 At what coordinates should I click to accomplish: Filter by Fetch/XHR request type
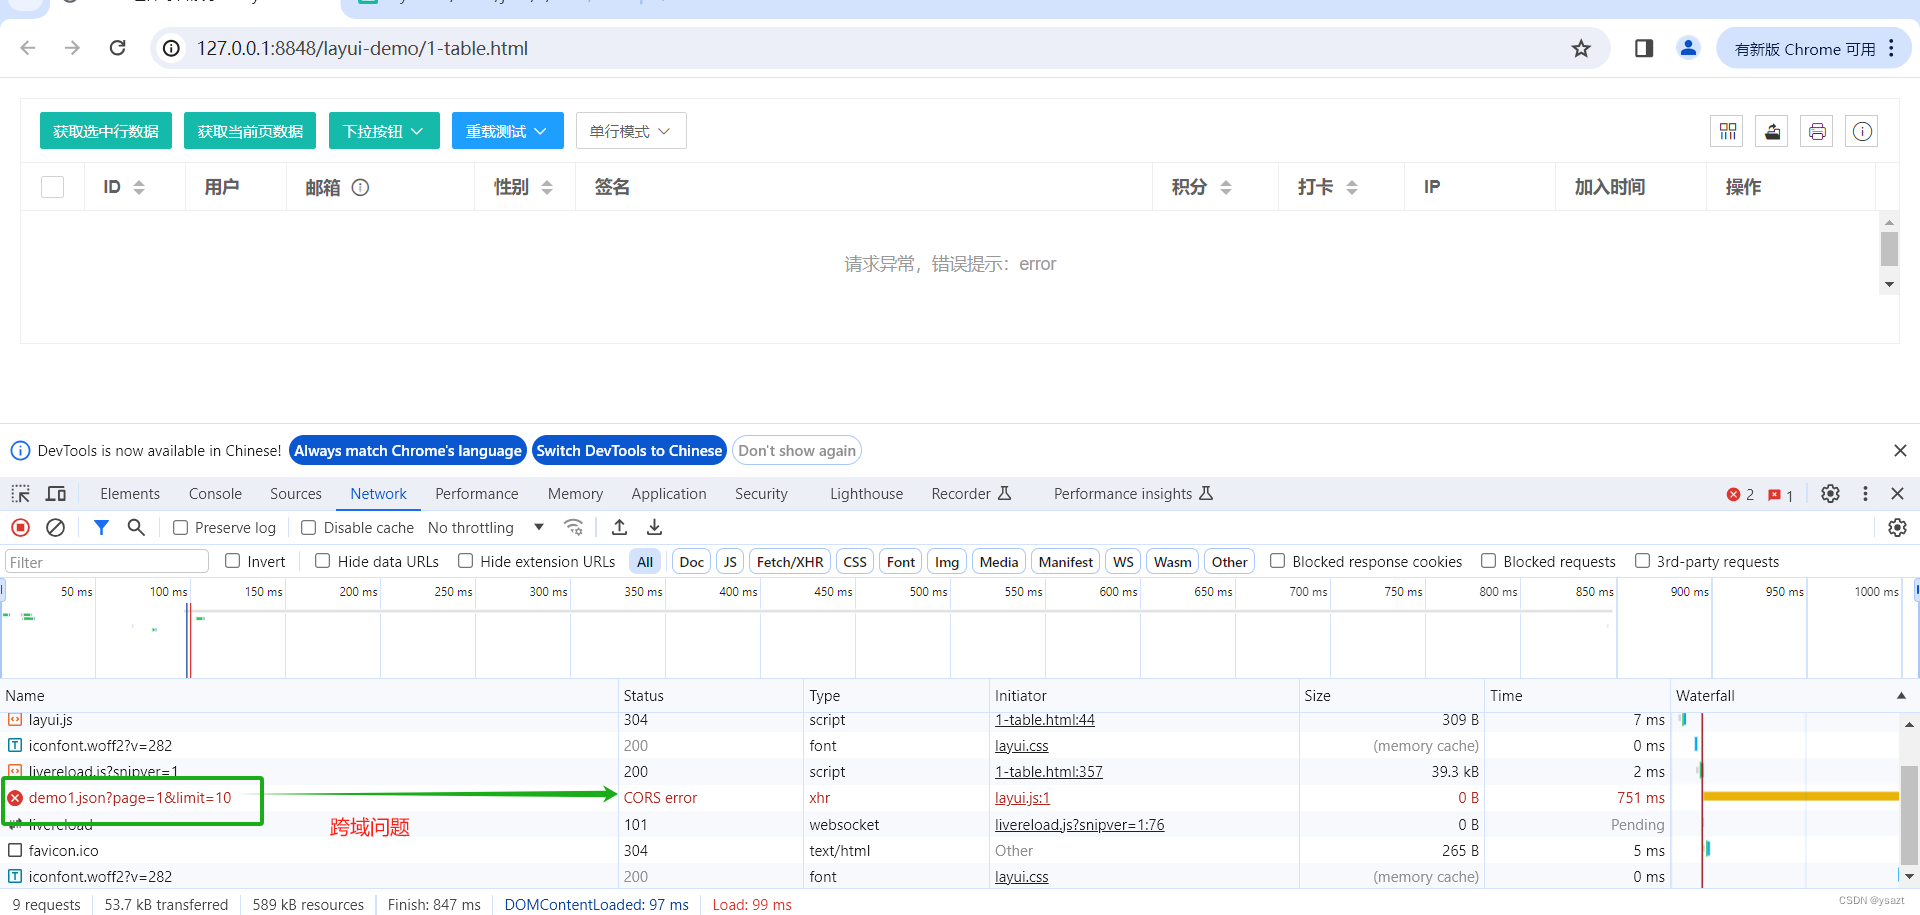[x=790, y=562]
